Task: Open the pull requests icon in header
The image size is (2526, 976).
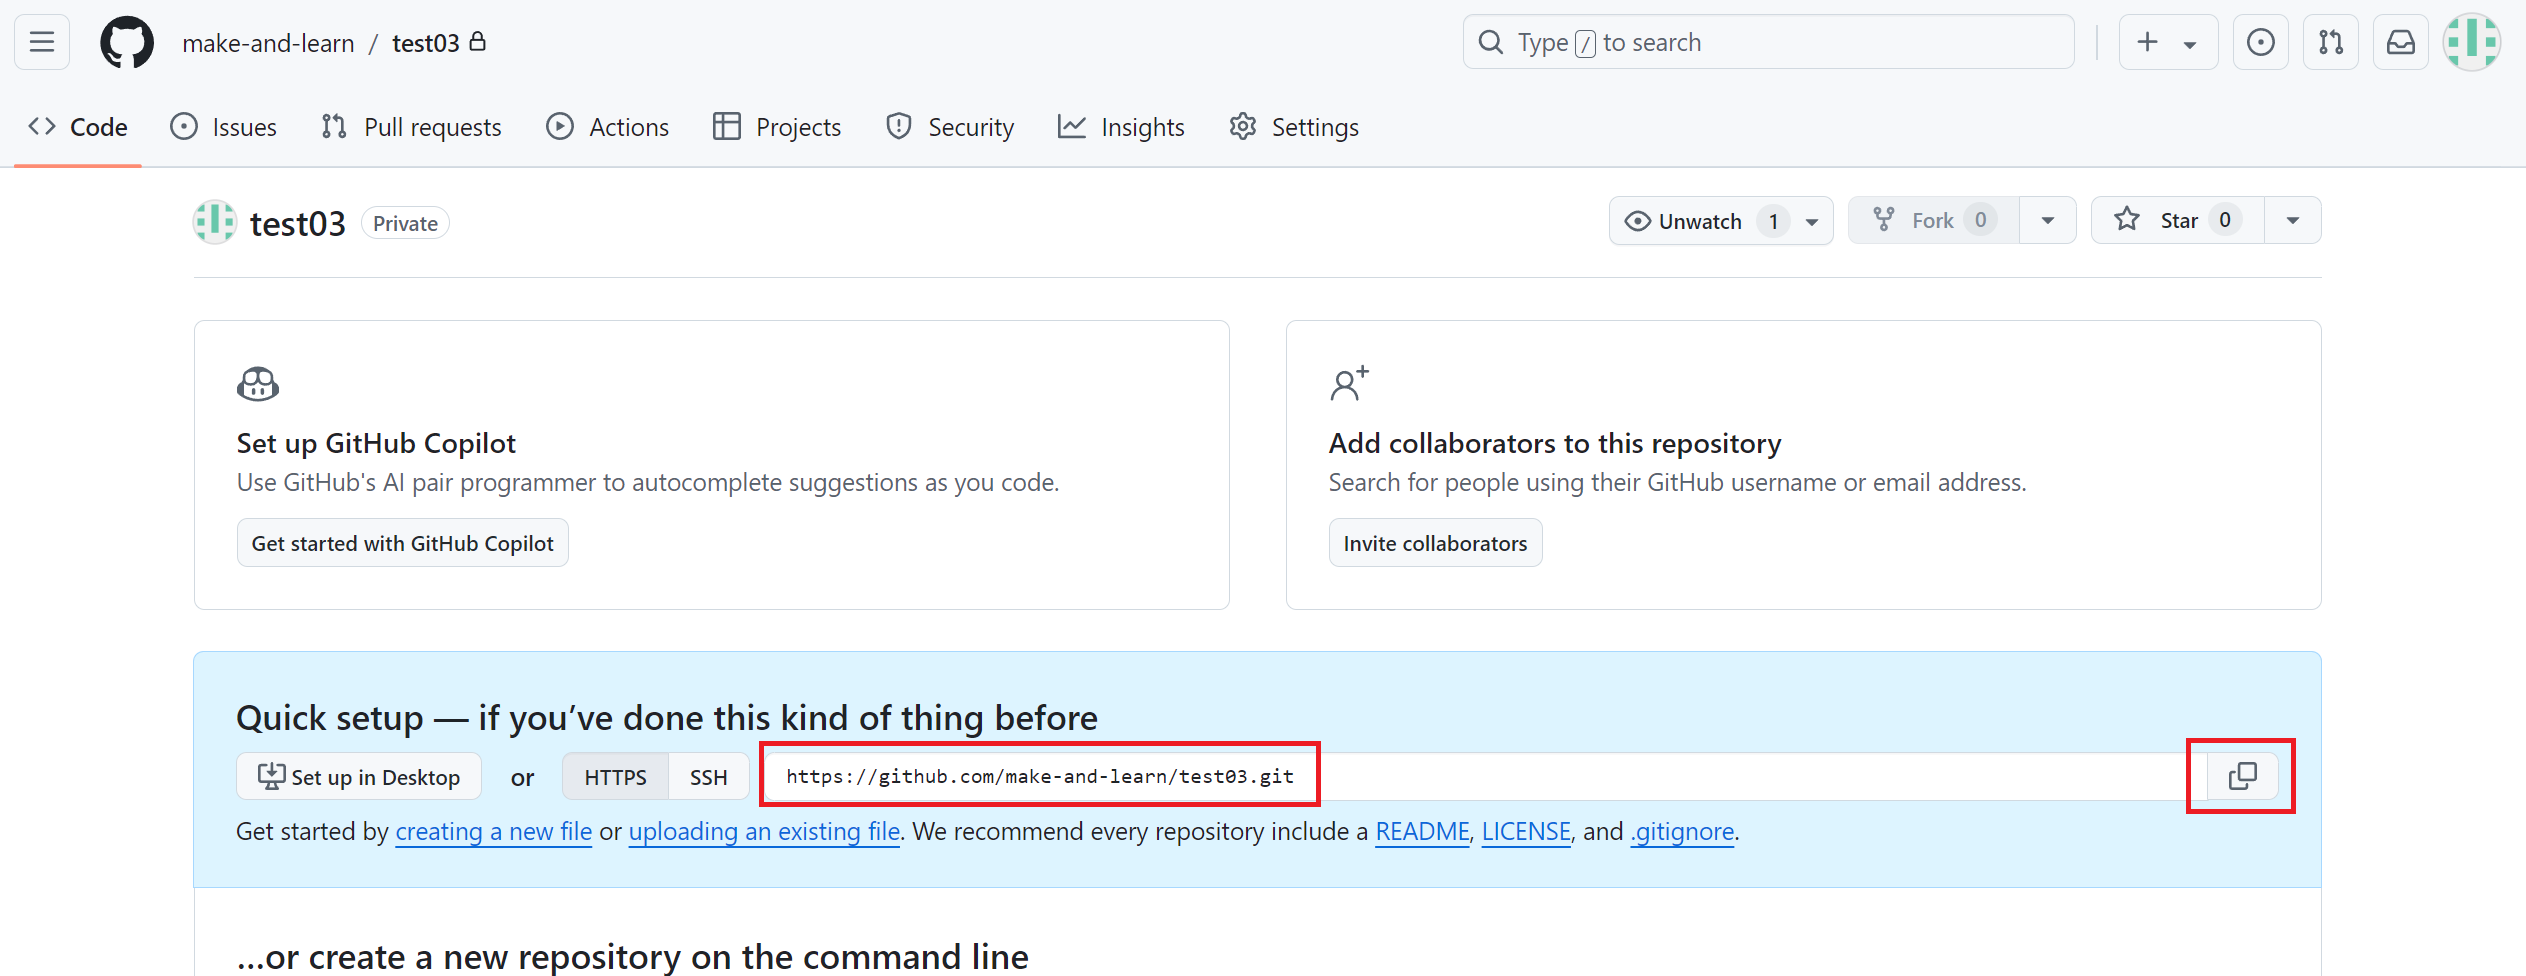Action: pos(2330,42)
